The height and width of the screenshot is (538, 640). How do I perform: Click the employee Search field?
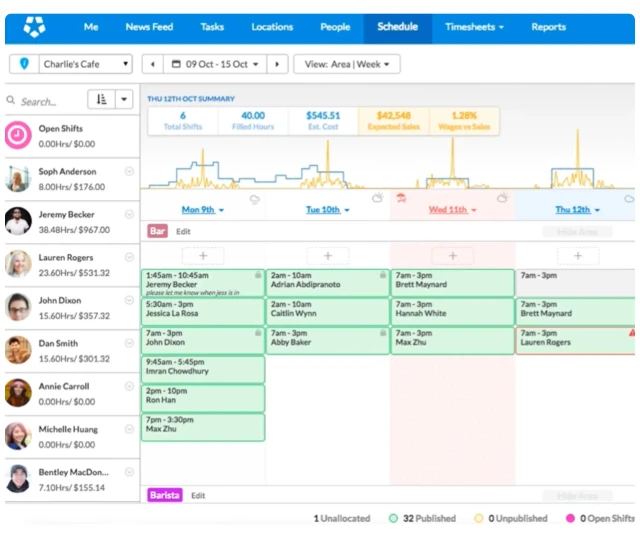tap(45, 101)
